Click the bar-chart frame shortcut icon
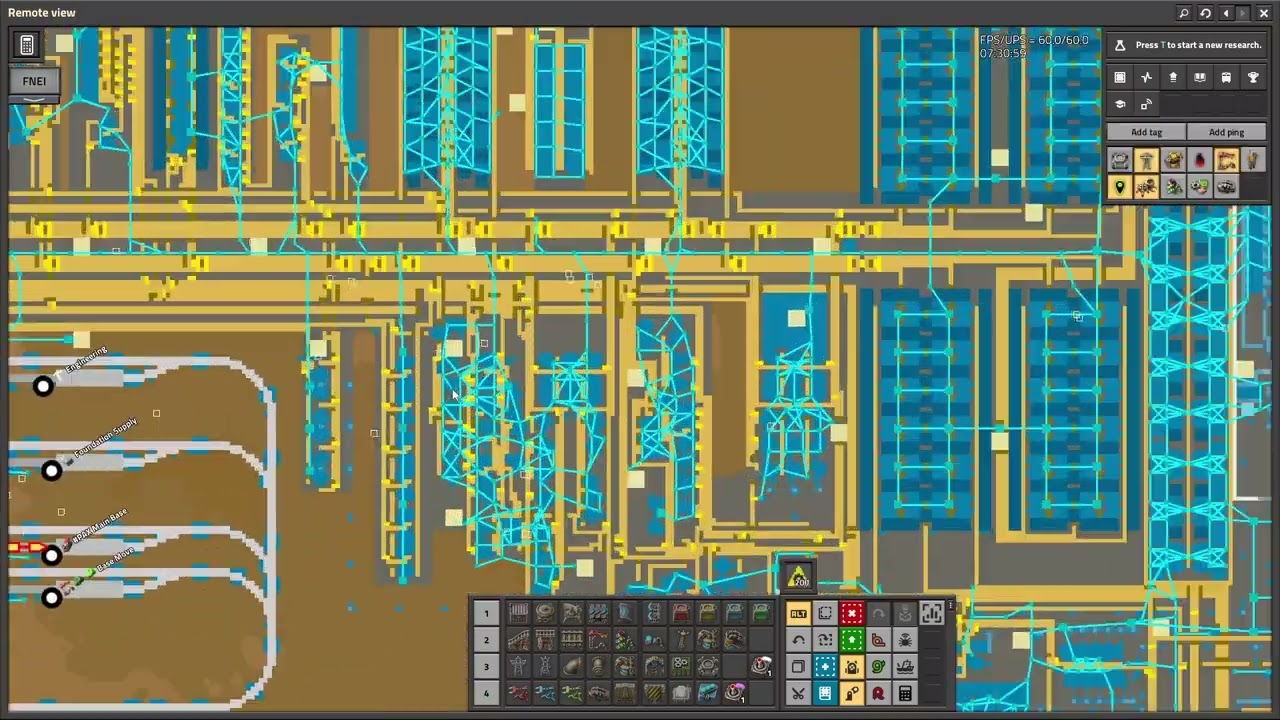 (931, 613)
